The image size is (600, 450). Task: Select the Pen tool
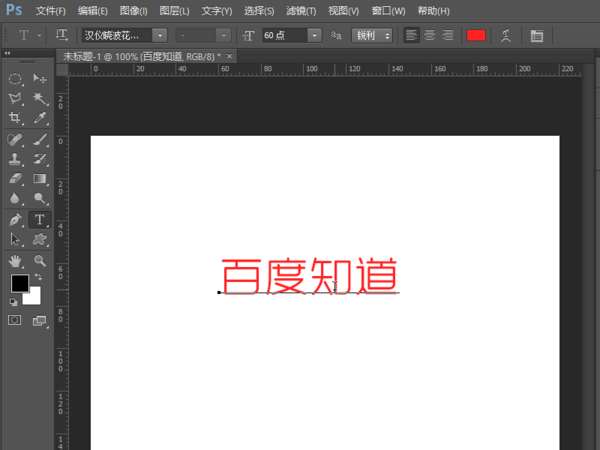pos(15,220)
